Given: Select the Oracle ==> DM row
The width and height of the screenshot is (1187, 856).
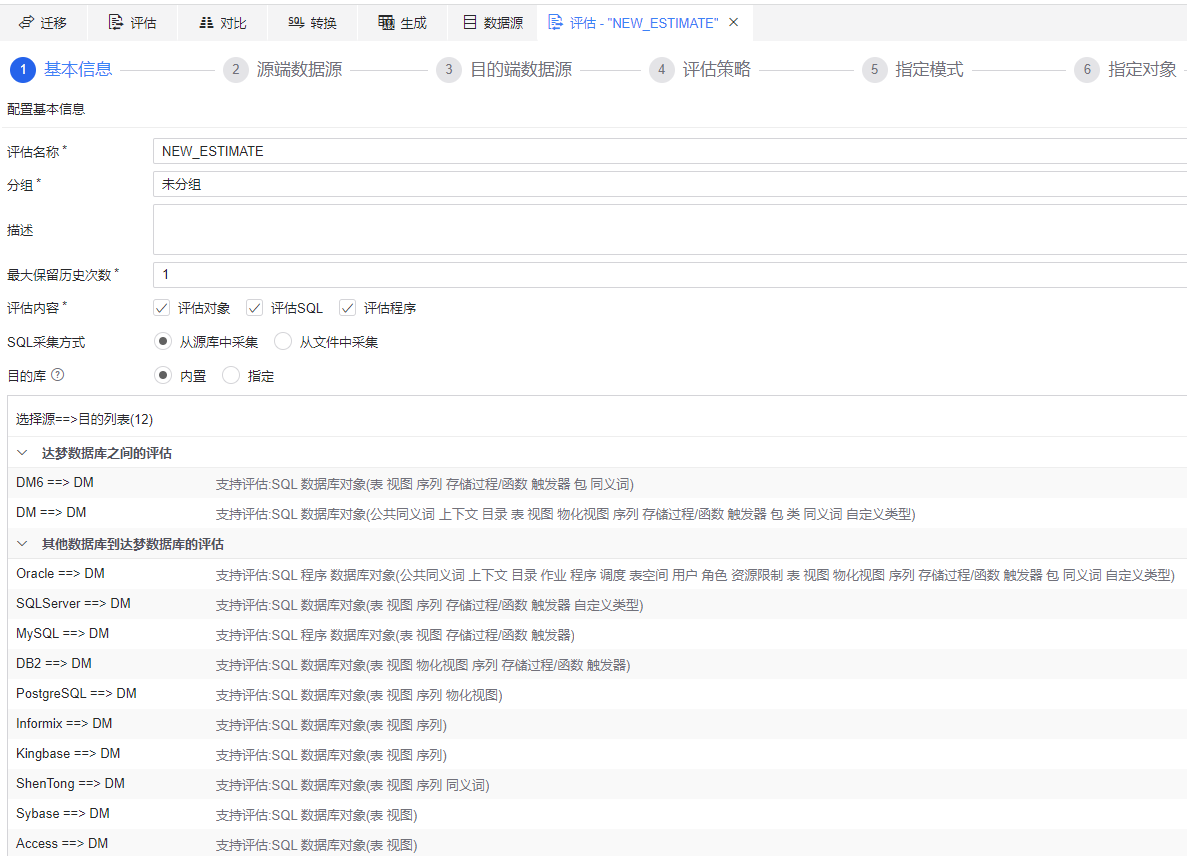Looking at the screenshot, I should (x=597, y=574).
